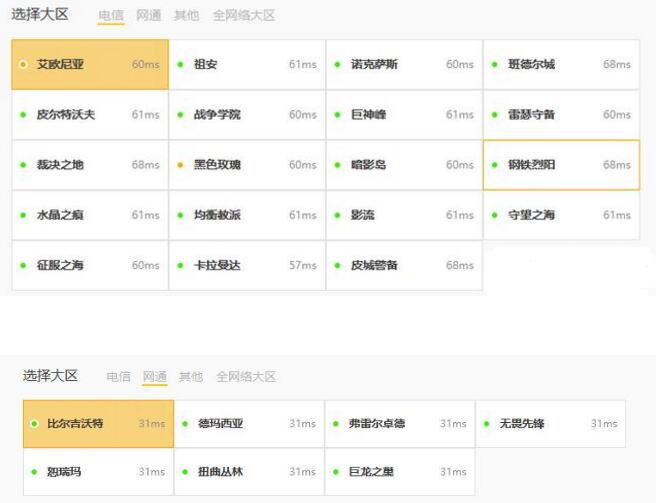Open the 其他 tab in the lower panel
Image resolution: width=656 pixels, height=503 pixels.
point(190,377)
